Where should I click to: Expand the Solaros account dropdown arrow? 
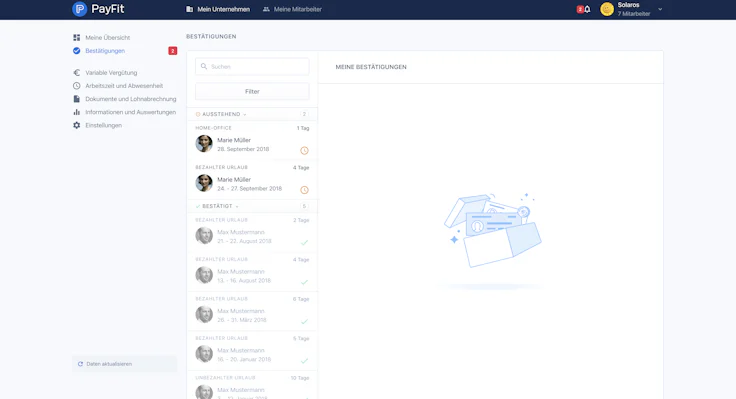click(660, 9)
